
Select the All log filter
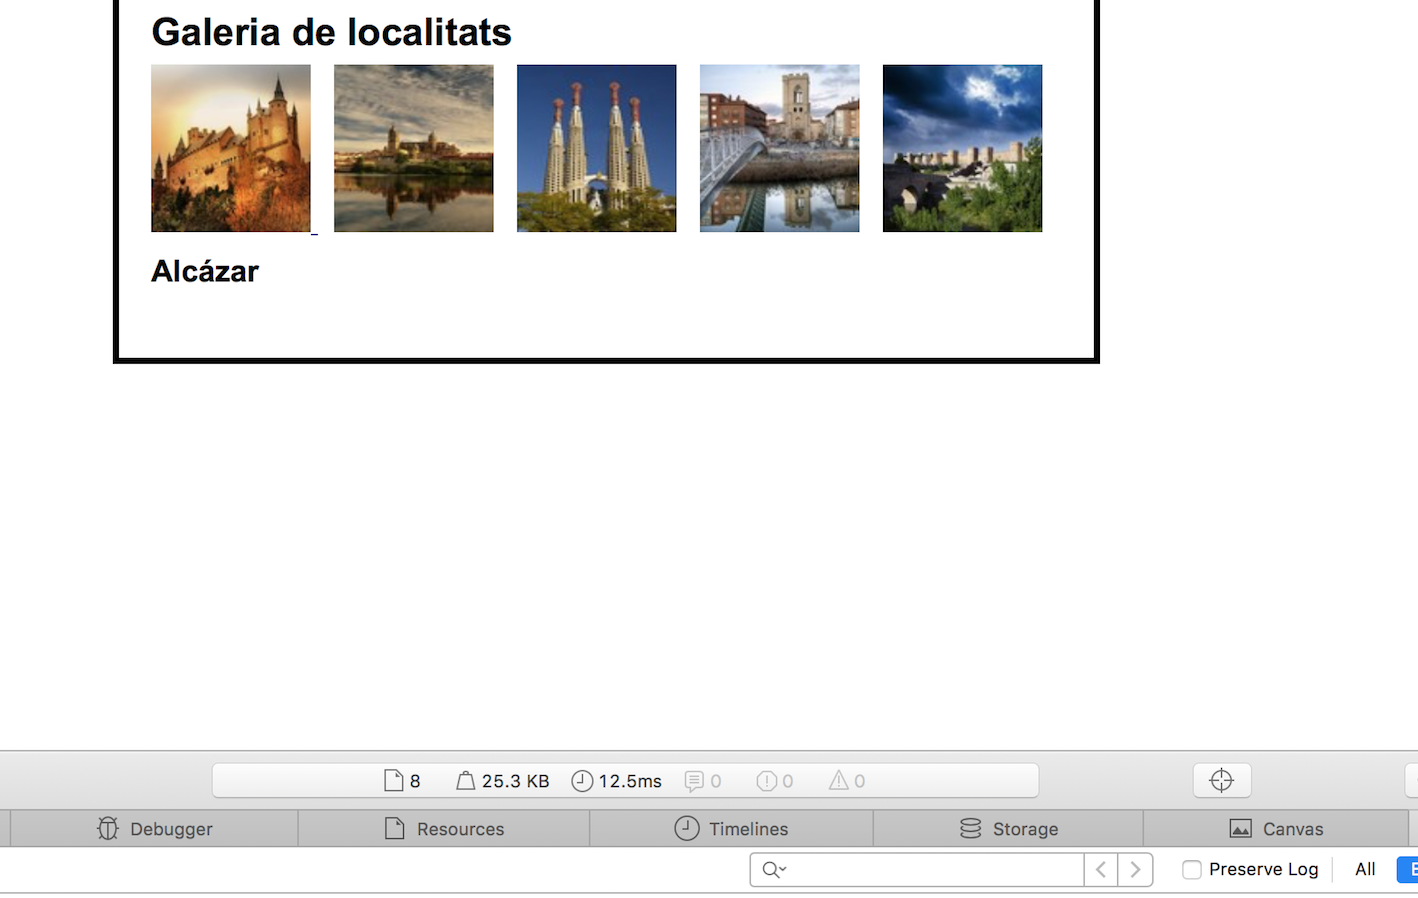pyautogui.click(x=1365, y=870)
